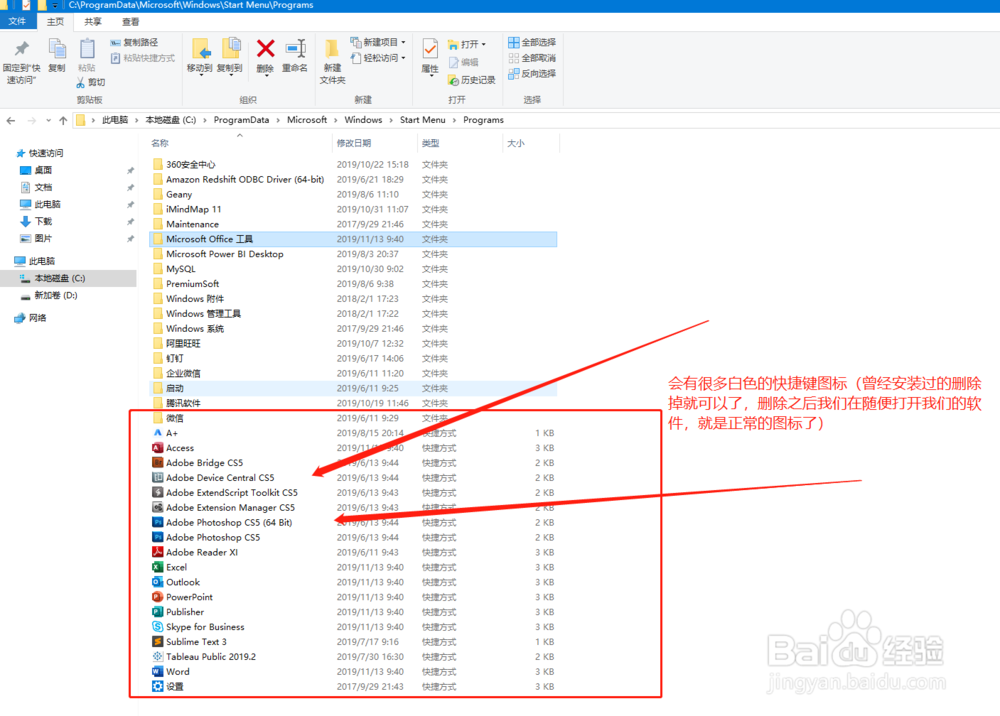Select the Skype for Business icon
This screenshot has width=1000, height=716.
tap(158, 627)
